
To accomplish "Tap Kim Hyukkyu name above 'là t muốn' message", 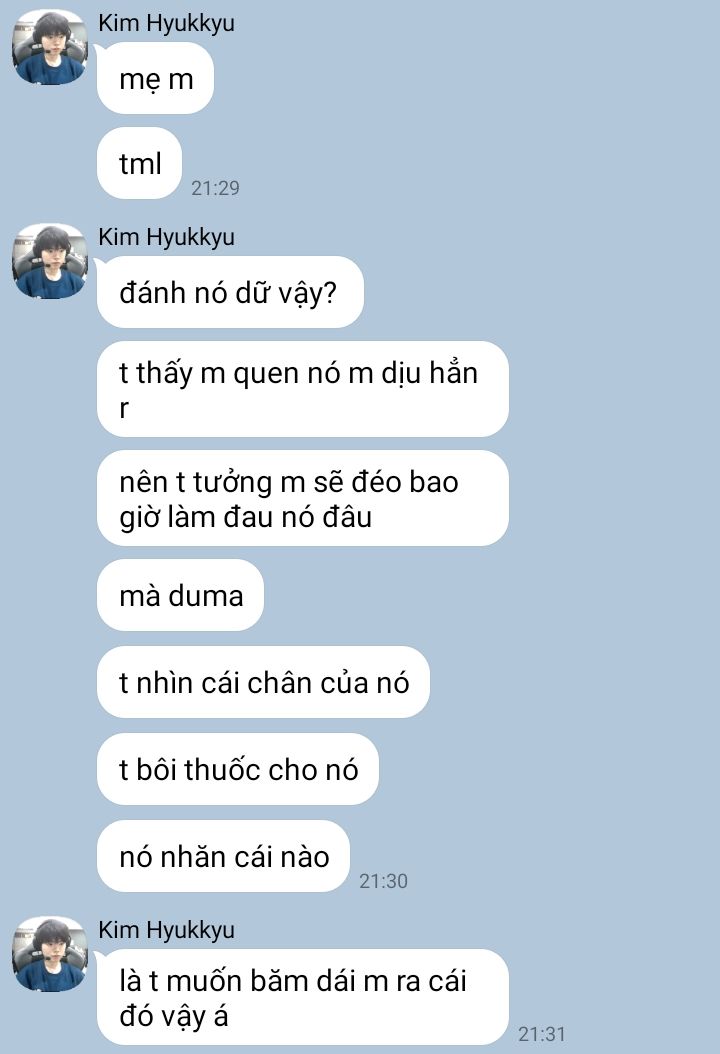I will click(166, 930).
